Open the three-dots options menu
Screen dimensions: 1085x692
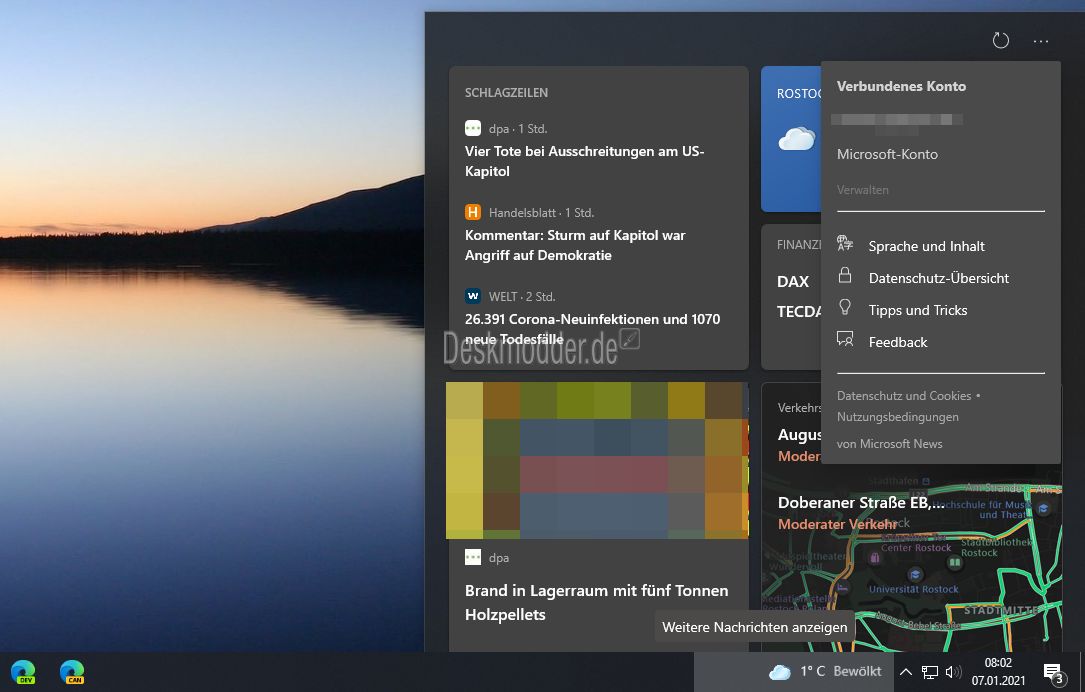1041,42
